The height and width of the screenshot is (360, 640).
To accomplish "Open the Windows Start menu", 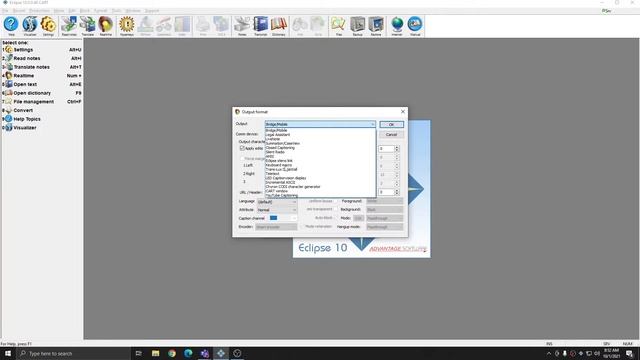I will pyautogui.click(x=8, y=353).
